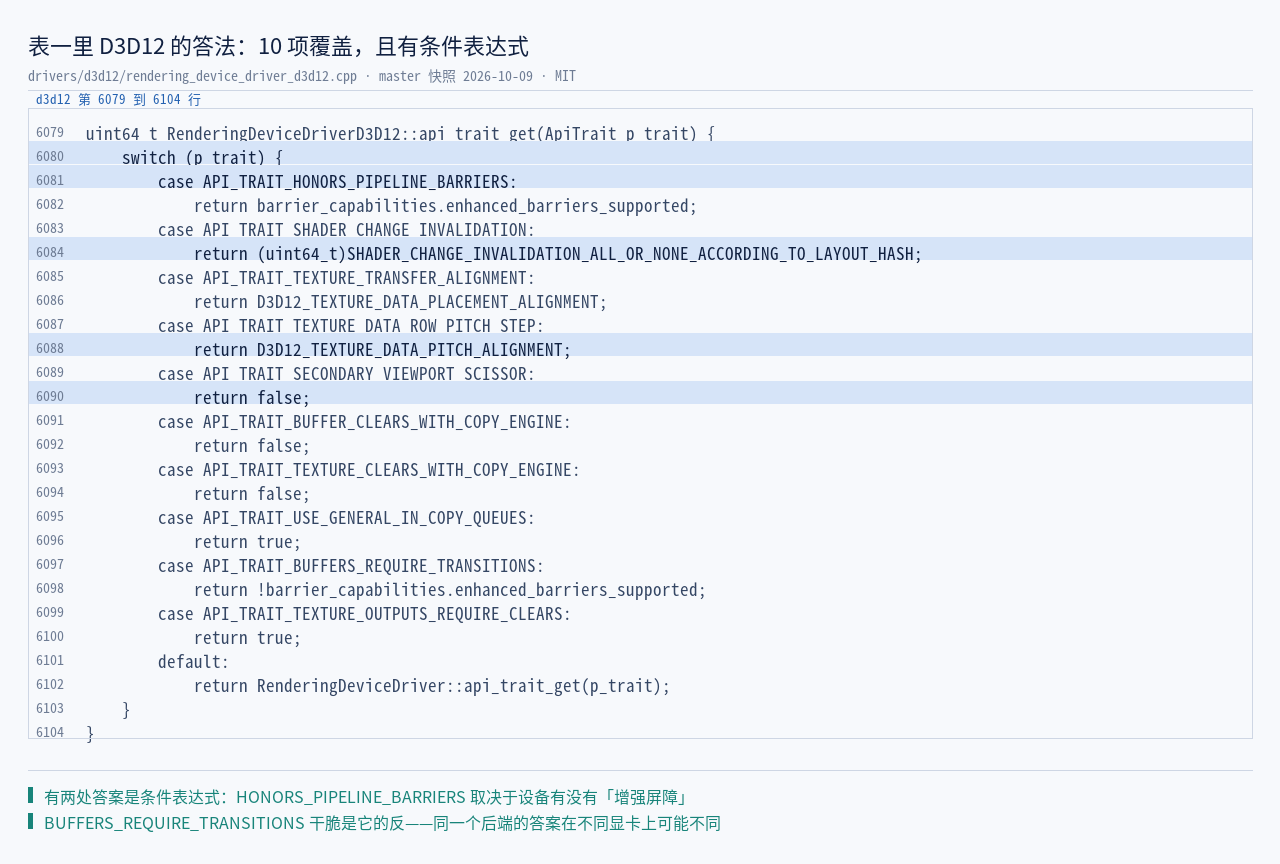This screenshot has height=864, width=1280.
Task: Click line number 6104 in the gutter
Action: (50, 733)
